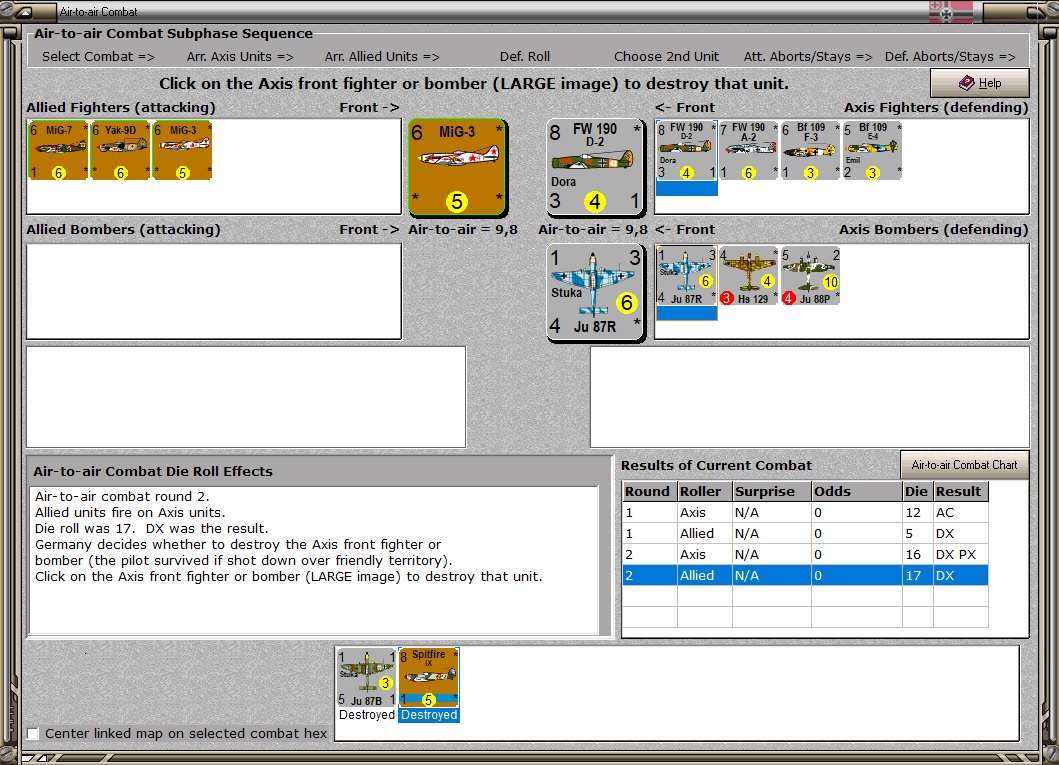Click the Att. Aborts/Stays subphase step
Viewport: 1059px width, 765px height.
pos(808,57)
